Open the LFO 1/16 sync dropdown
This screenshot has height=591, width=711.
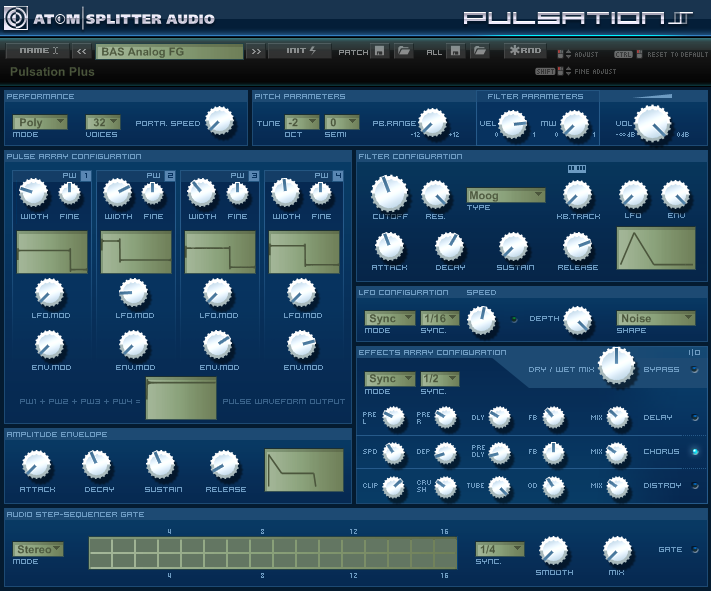coord(440,318)
